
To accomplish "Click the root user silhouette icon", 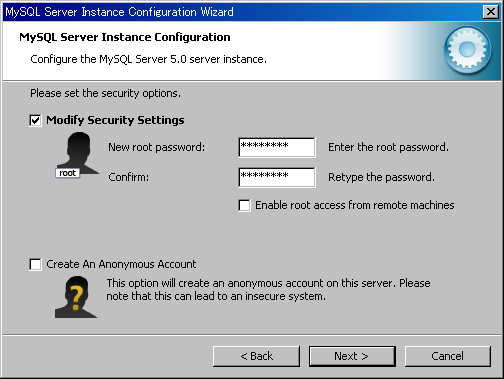I will point(78,154).
